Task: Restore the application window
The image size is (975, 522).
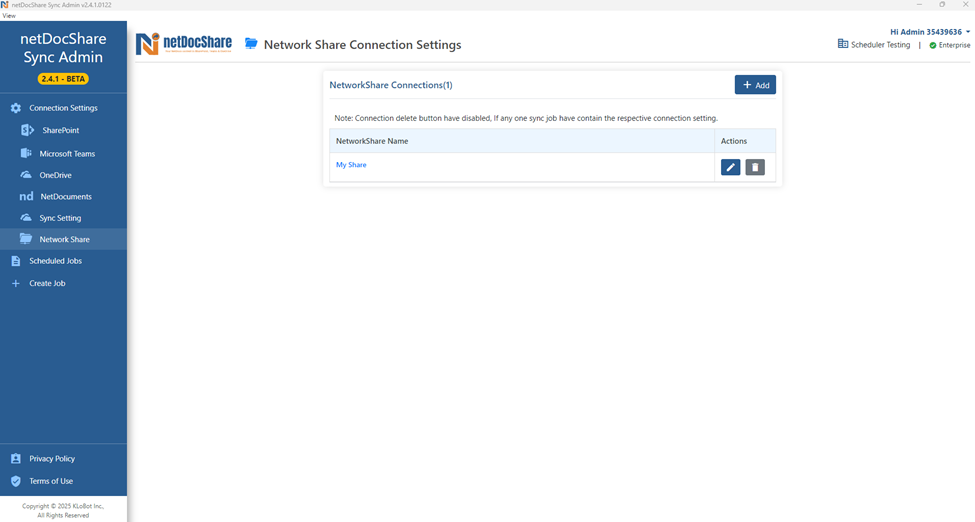Action: click(x=942, y=4)
